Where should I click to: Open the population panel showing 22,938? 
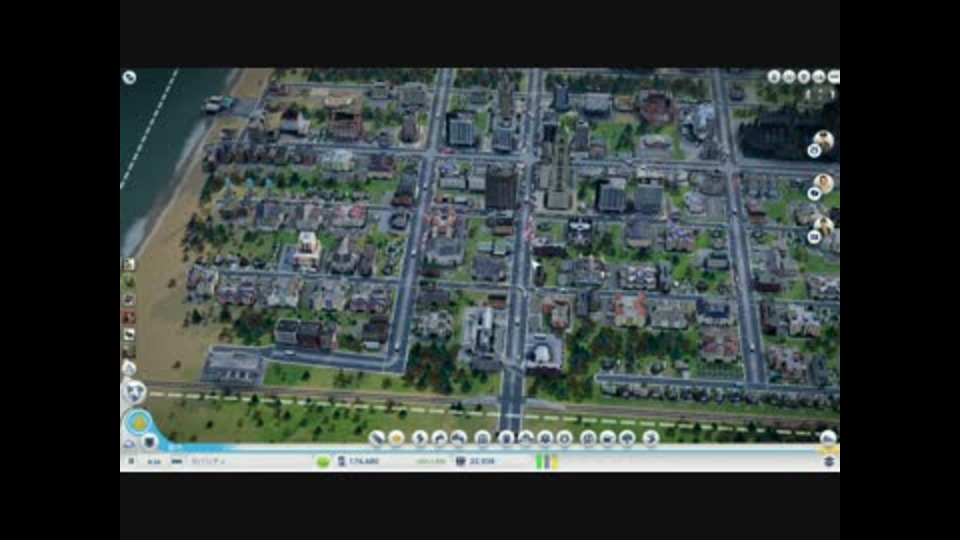pos(482,461)
